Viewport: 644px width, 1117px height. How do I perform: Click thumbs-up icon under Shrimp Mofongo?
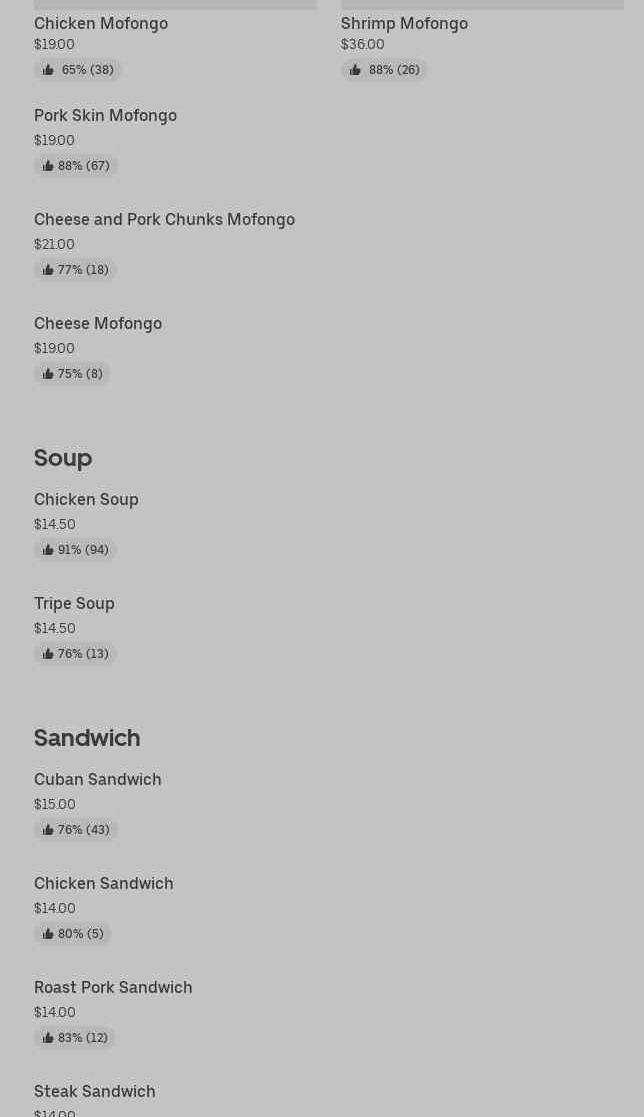(355, 70)
